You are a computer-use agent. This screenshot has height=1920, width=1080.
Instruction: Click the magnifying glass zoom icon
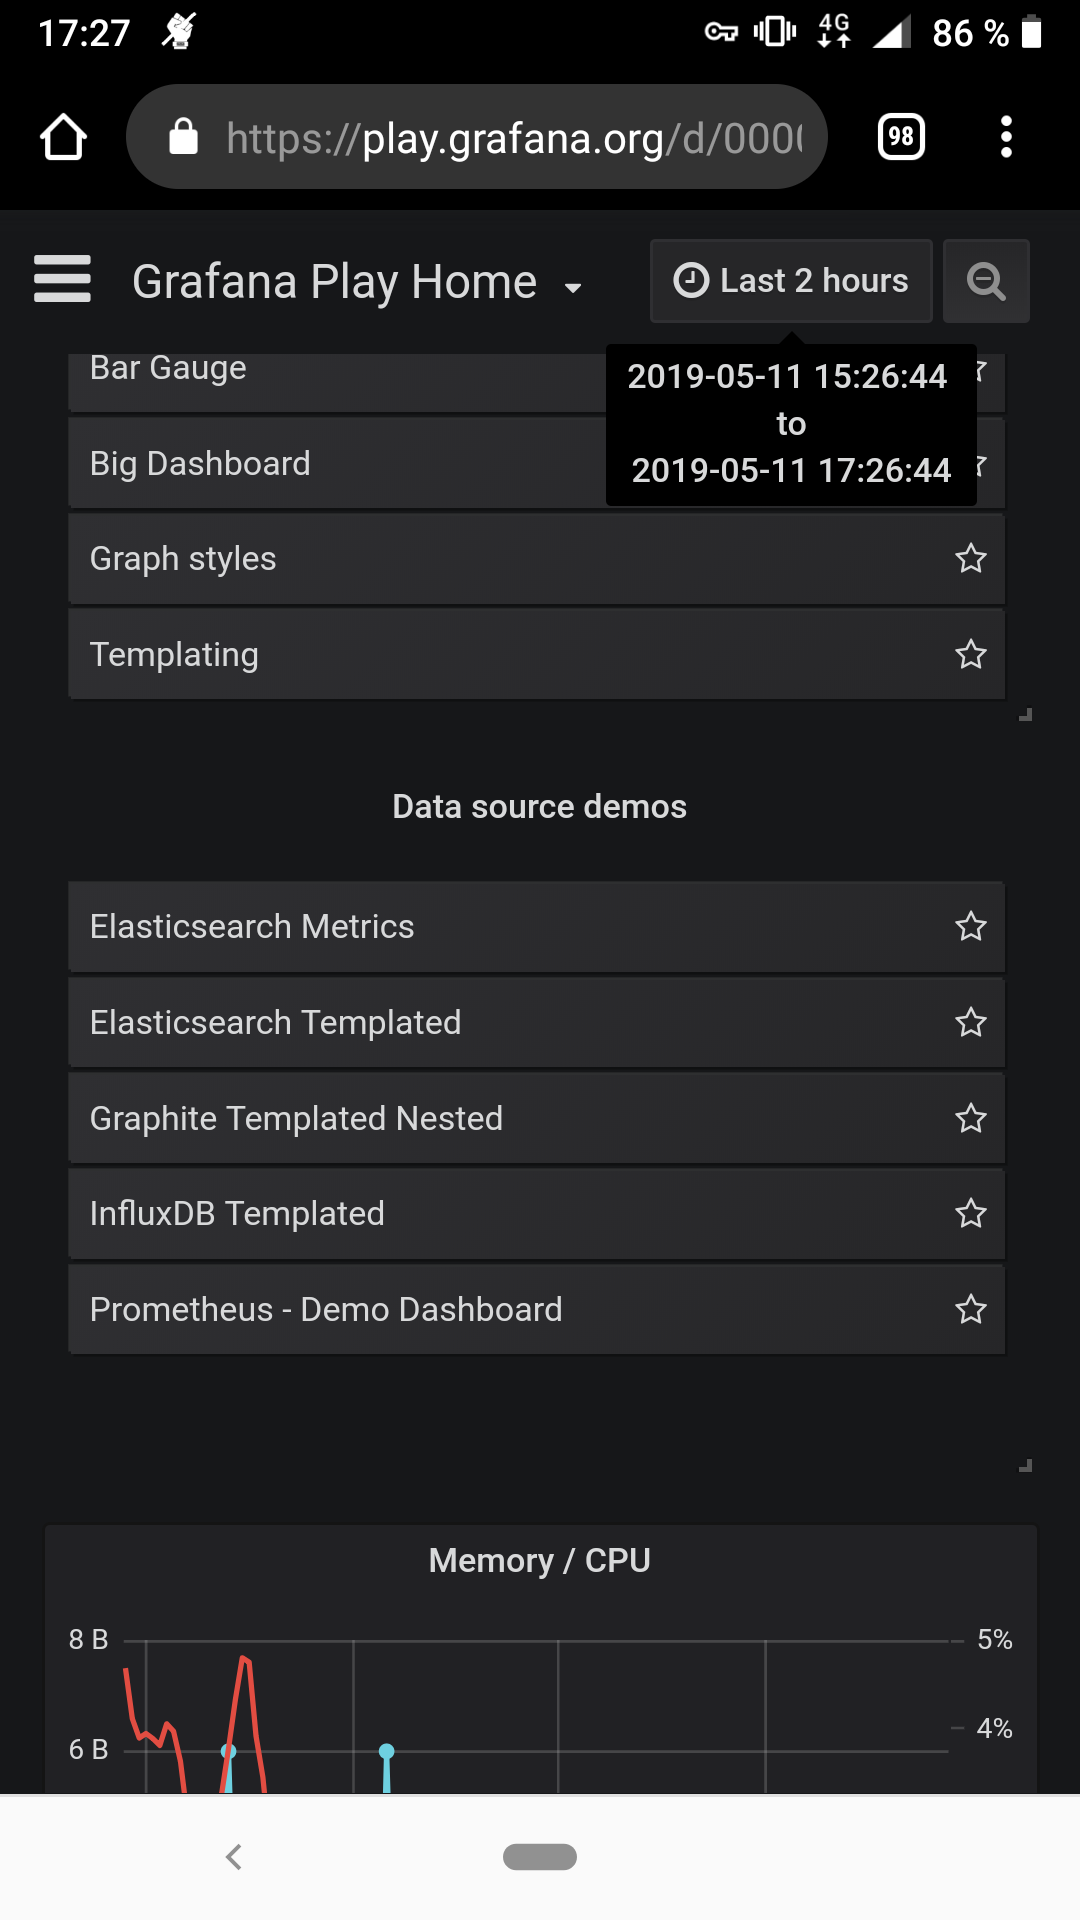click(986, 281)
